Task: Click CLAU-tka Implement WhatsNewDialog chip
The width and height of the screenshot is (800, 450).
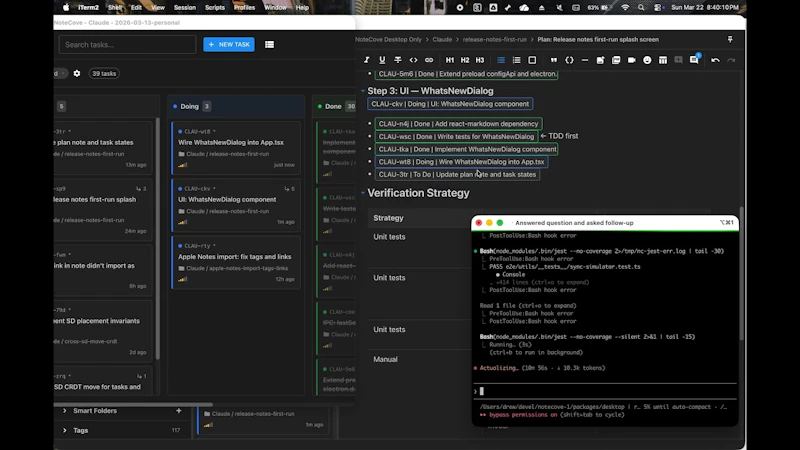Action: coord(467,149)
